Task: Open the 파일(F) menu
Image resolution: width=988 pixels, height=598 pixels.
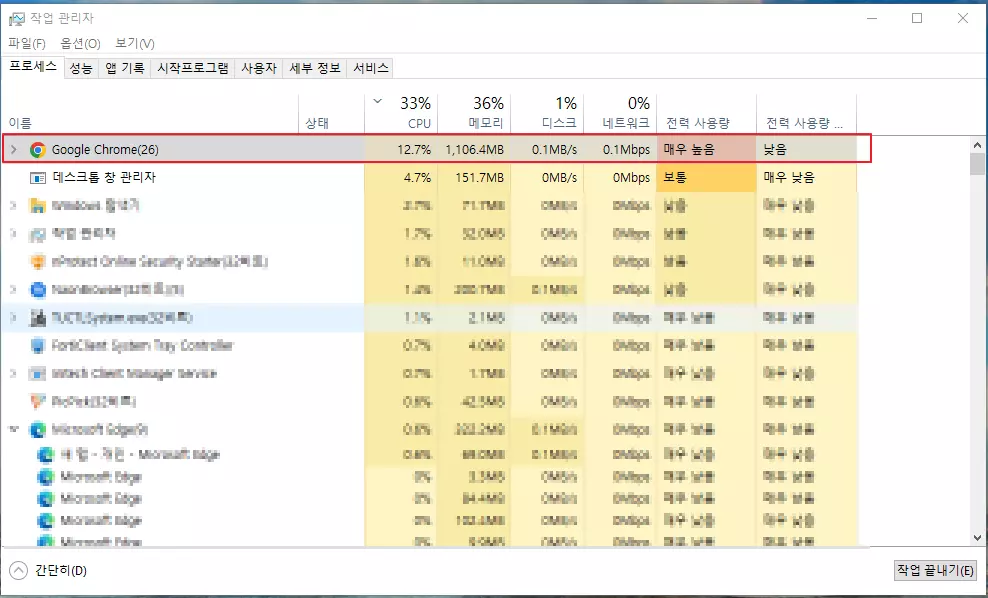Action: 27,43
